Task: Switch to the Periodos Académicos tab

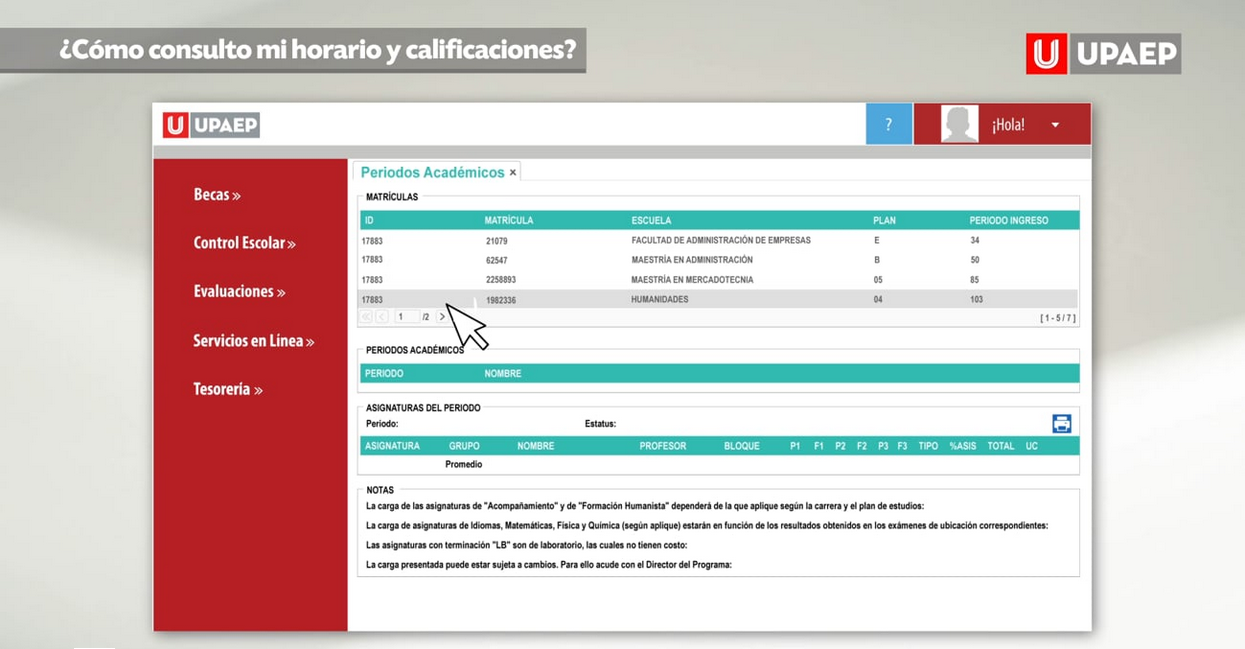Action: (432, 173)
